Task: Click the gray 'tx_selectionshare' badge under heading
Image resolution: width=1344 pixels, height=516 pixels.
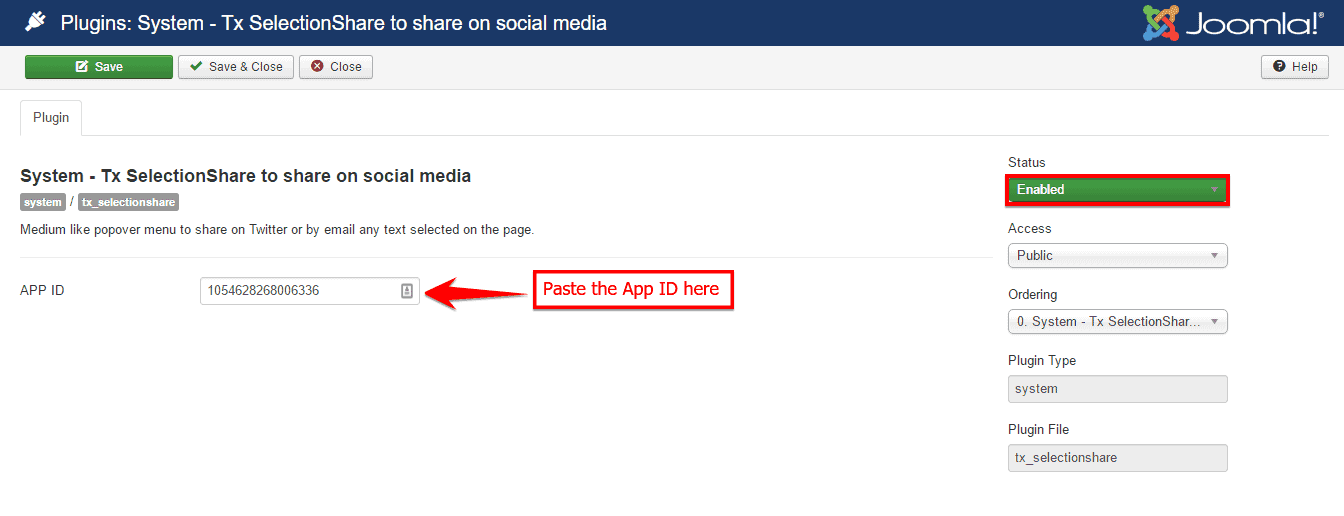Action: tap(128, 203)
